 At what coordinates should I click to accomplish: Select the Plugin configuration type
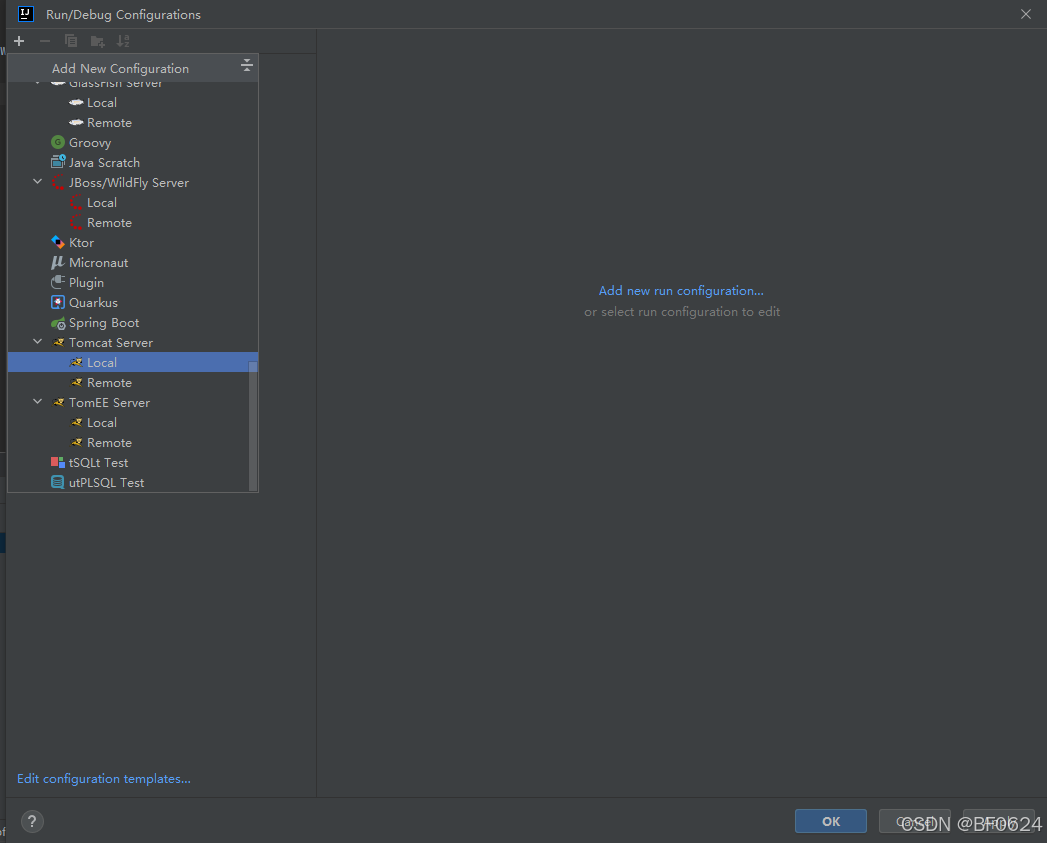pos(132,283)
